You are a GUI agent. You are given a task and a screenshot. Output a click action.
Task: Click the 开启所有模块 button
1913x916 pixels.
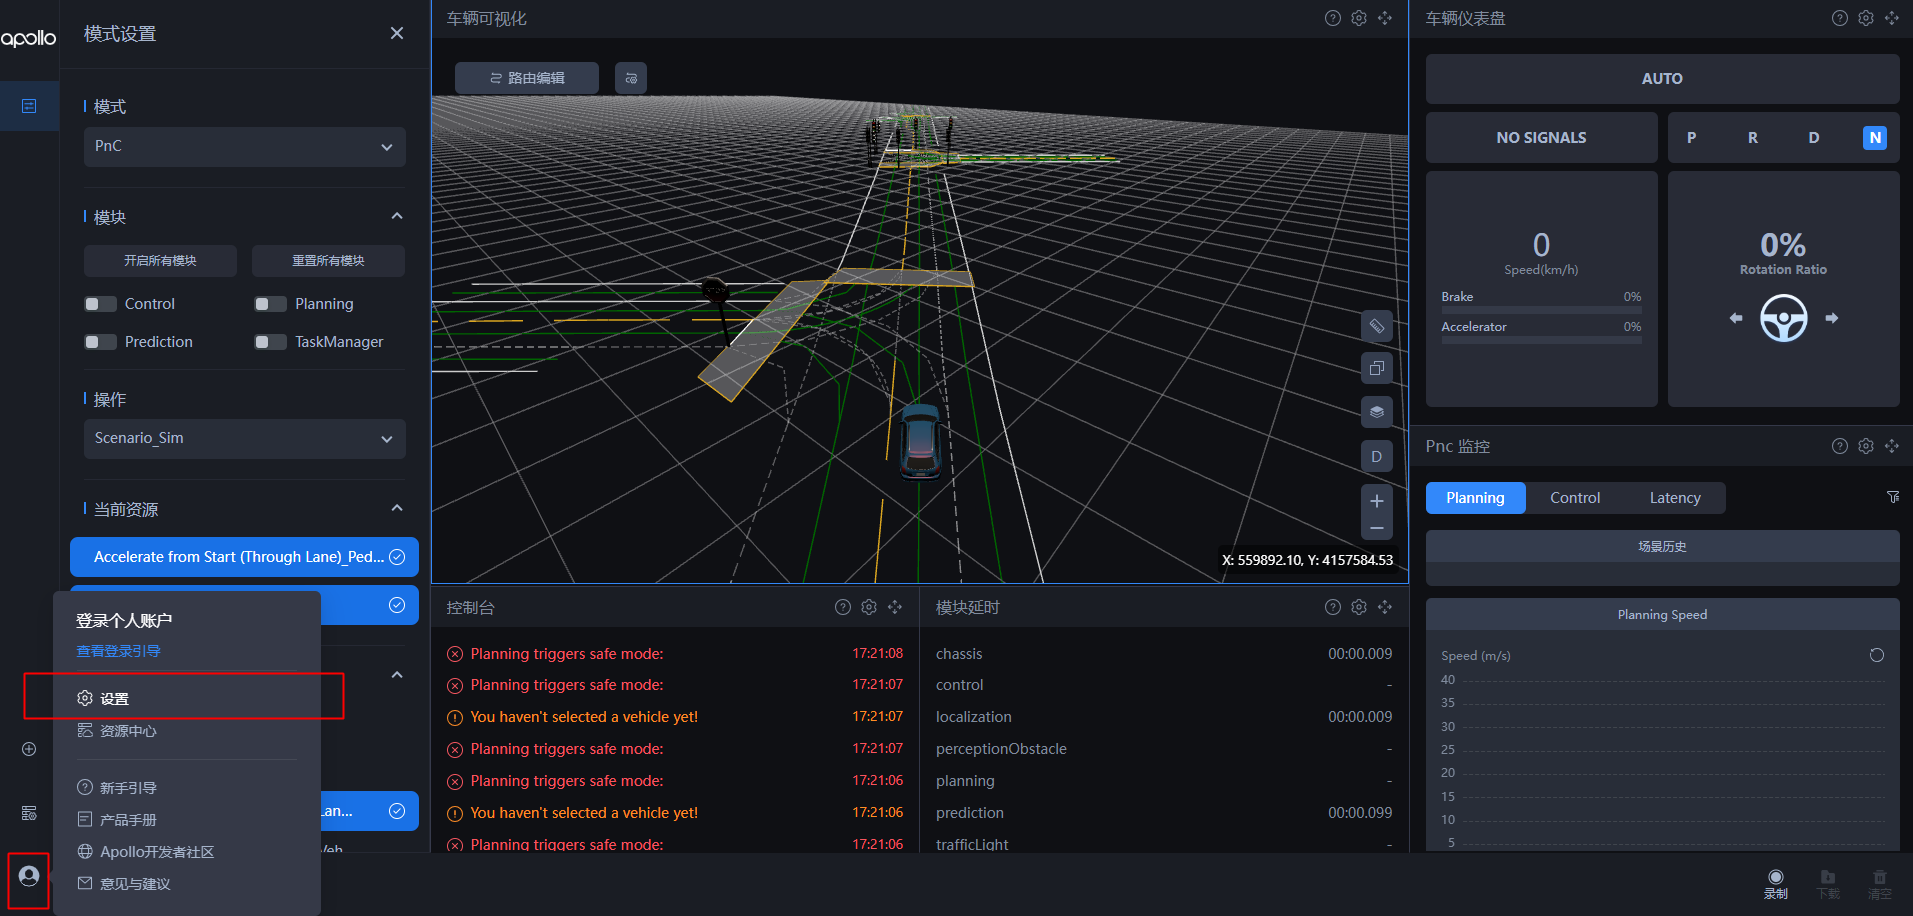click(x=159, y=260)
